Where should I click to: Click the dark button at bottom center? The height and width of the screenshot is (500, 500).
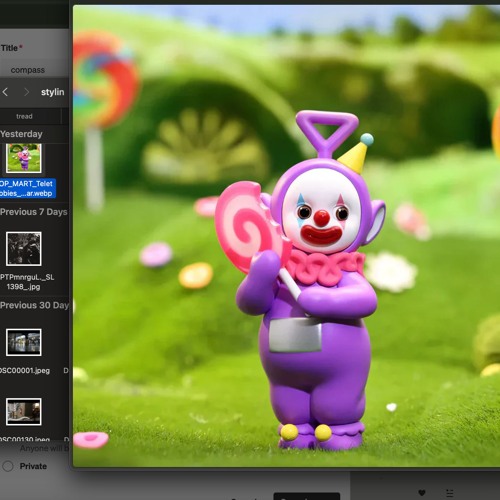307,496
